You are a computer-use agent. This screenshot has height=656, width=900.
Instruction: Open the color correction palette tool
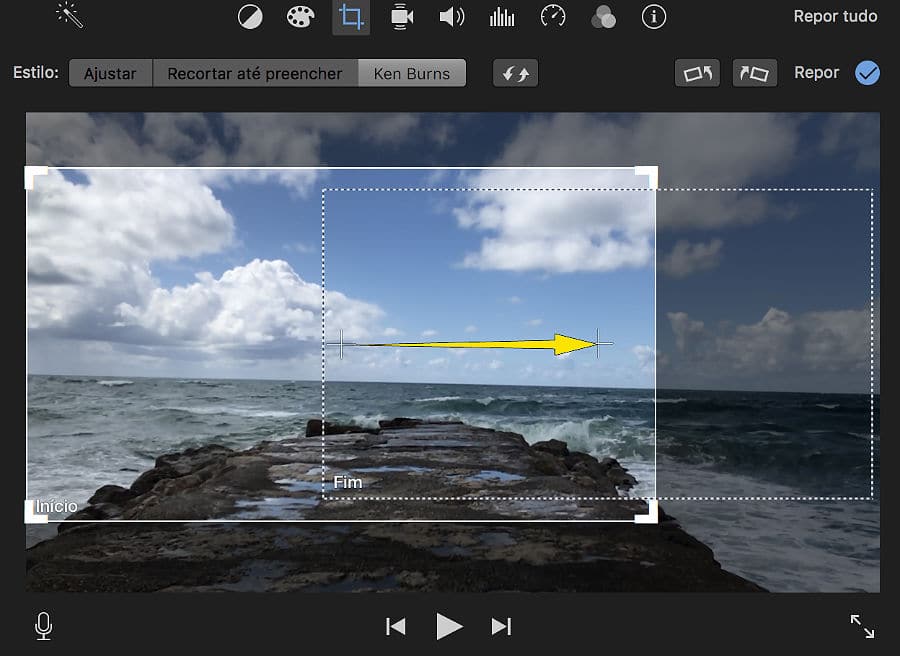[x=300, y=17]
